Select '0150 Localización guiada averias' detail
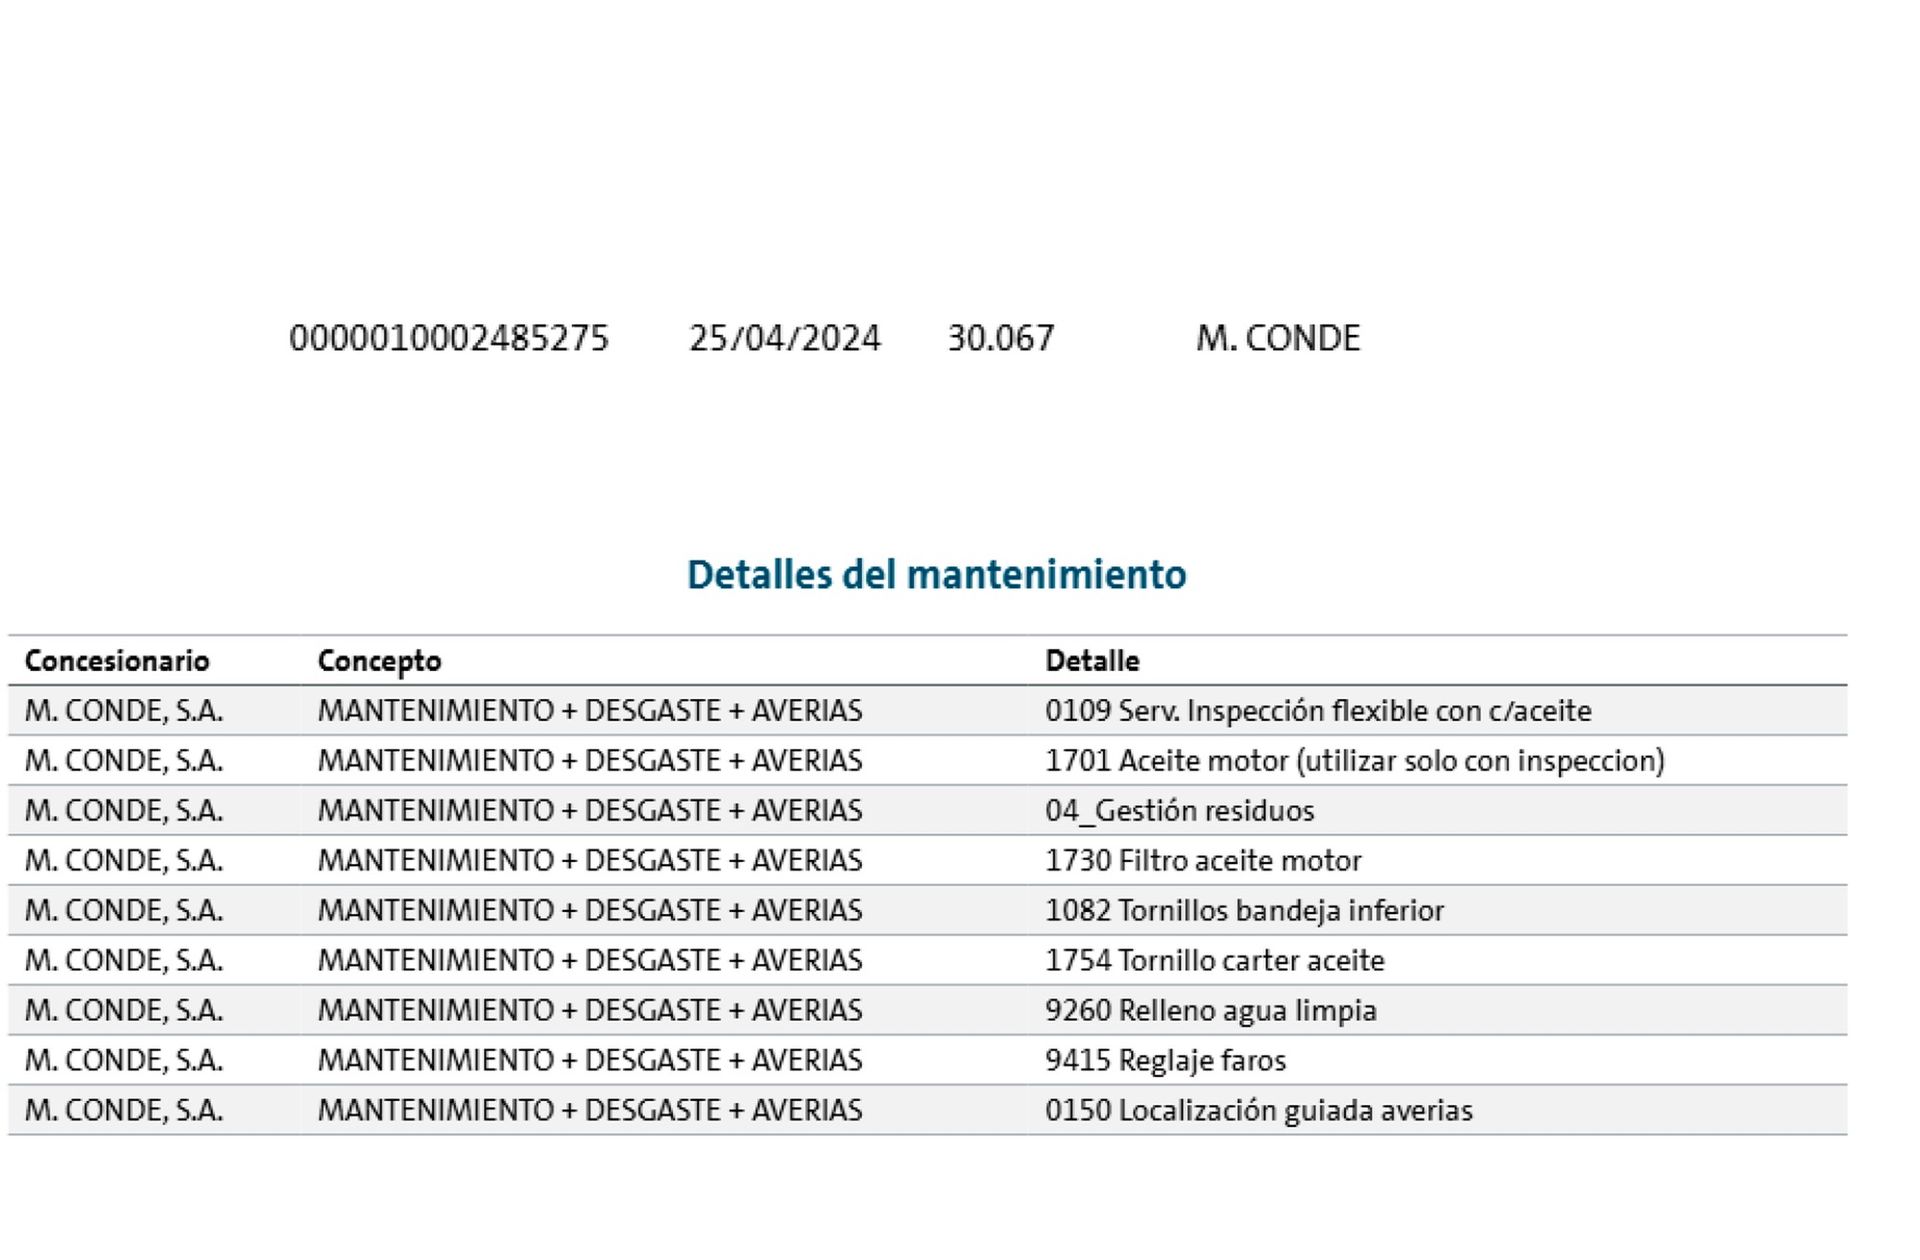This screenshot has width=1920, height=1260. [1259, 1111]
